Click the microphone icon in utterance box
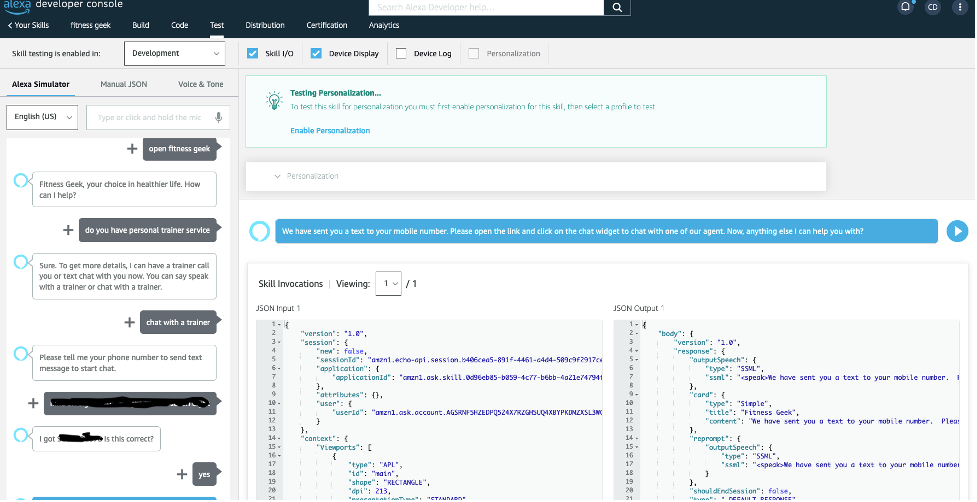977x502 pixels. click(218, 117)
